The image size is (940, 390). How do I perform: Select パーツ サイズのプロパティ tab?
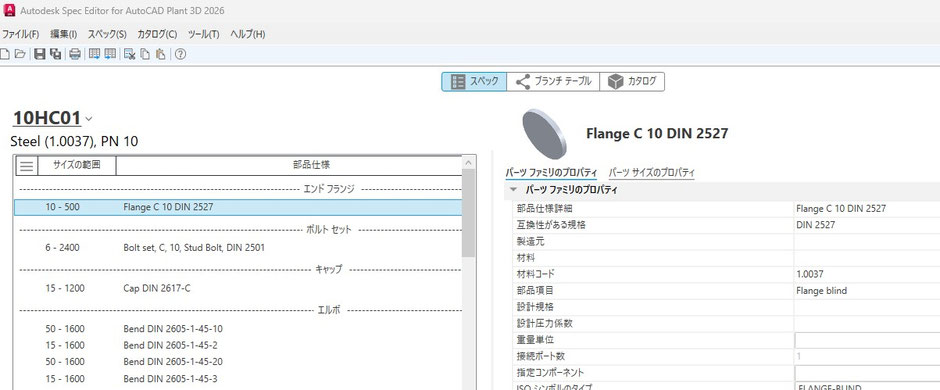(652, 173)
